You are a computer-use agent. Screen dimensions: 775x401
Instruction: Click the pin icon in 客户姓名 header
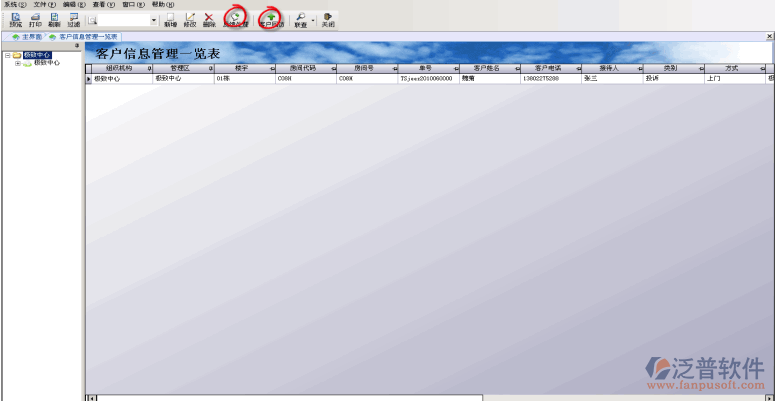pyautogui.click(x=517, y=68)
